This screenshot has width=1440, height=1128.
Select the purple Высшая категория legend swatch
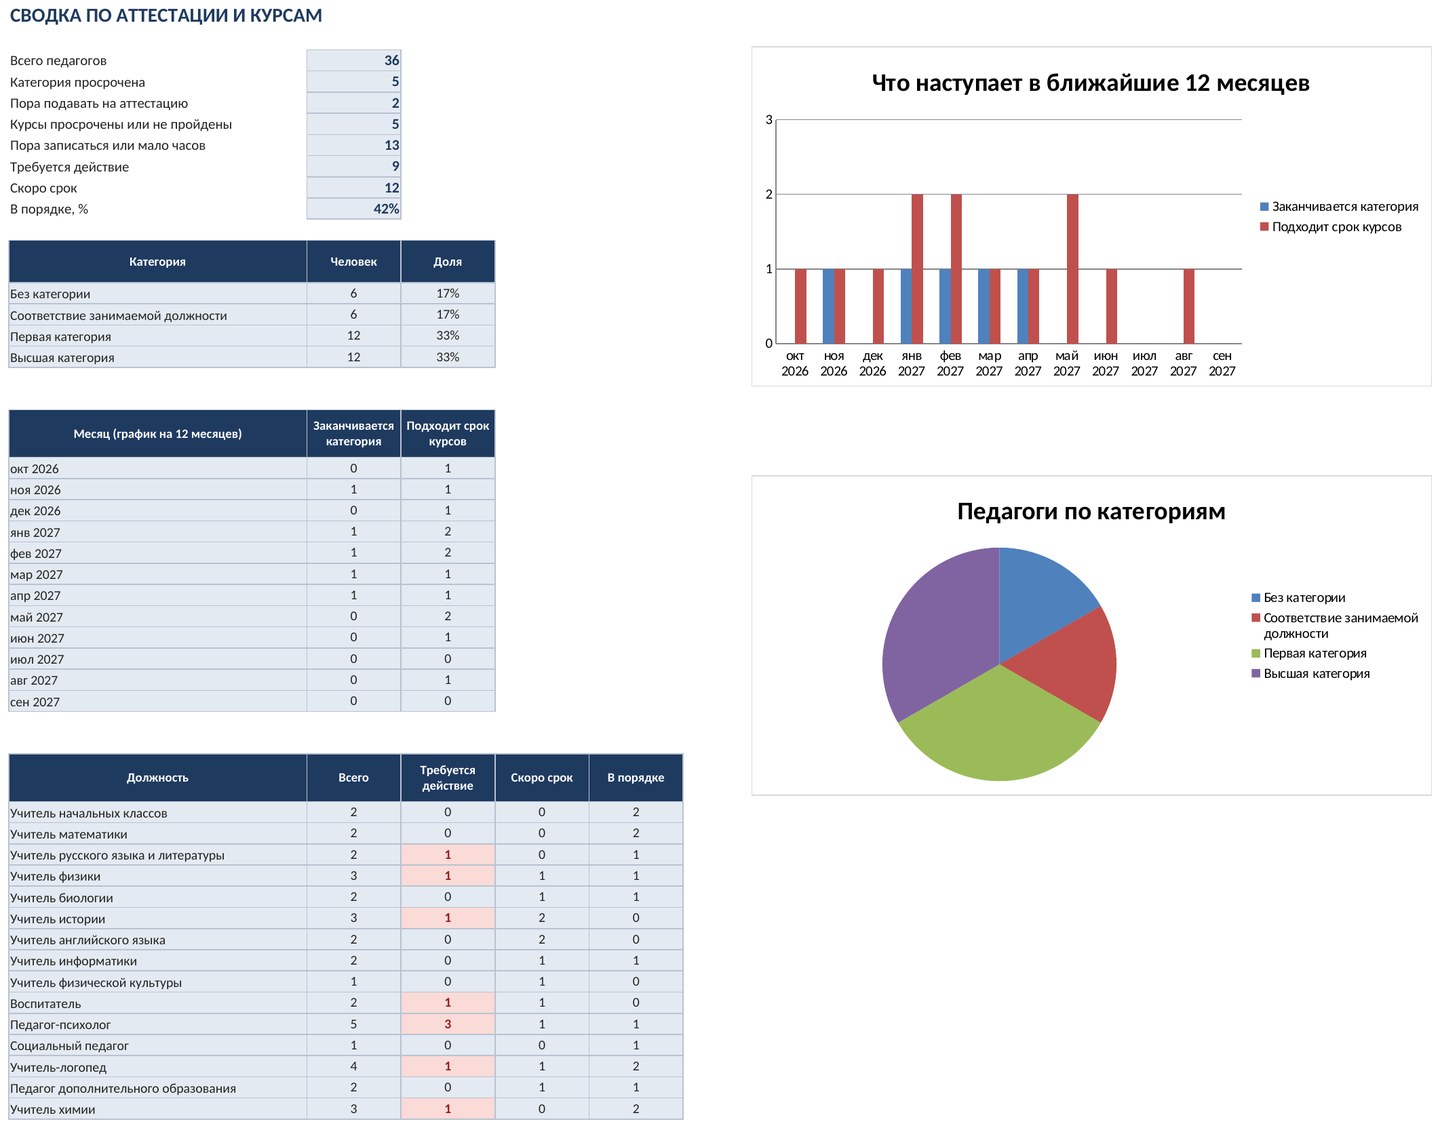click(x=1256, y=673)
